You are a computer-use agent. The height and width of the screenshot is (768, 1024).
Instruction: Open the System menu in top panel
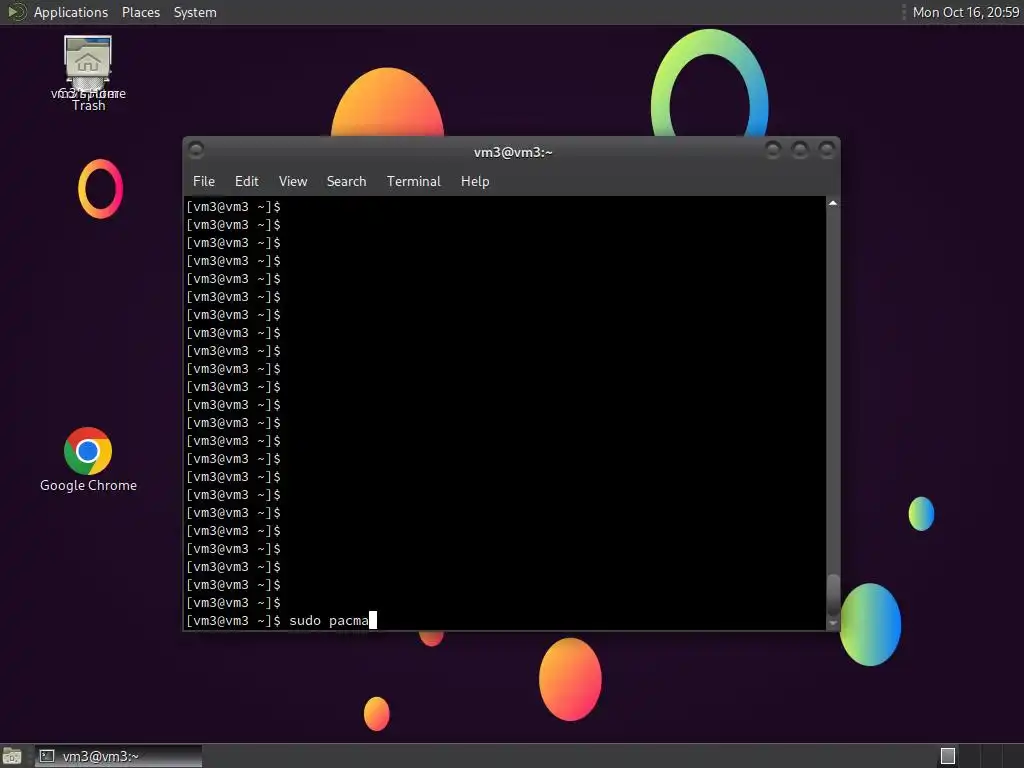pos(195,12)
